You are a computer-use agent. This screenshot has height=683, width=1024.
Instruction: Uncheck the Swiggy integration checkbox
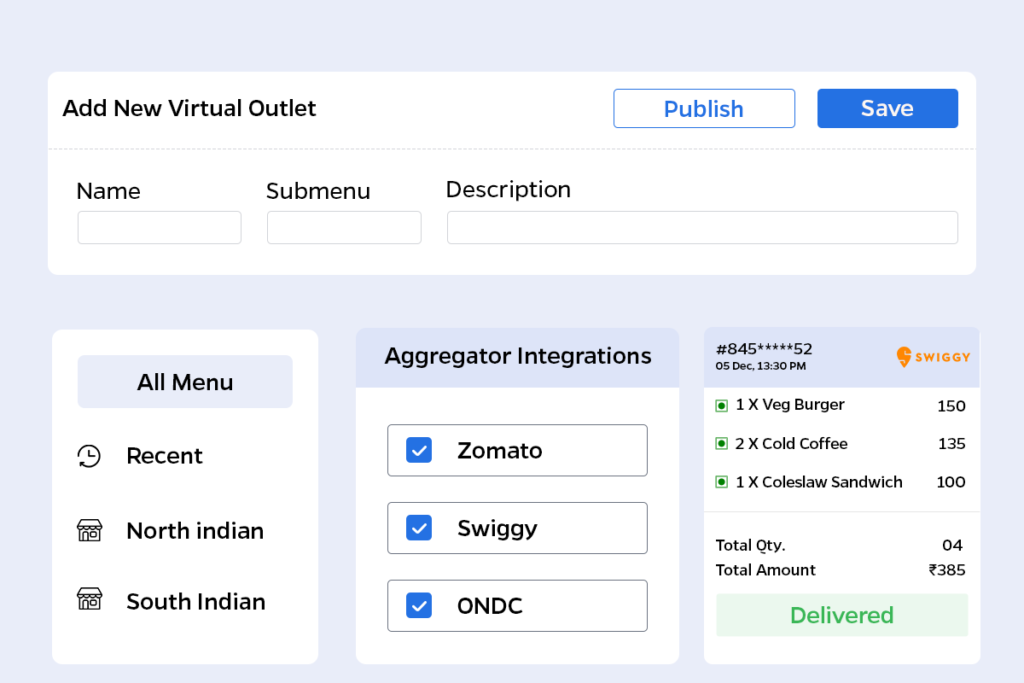tap(419, 528)
